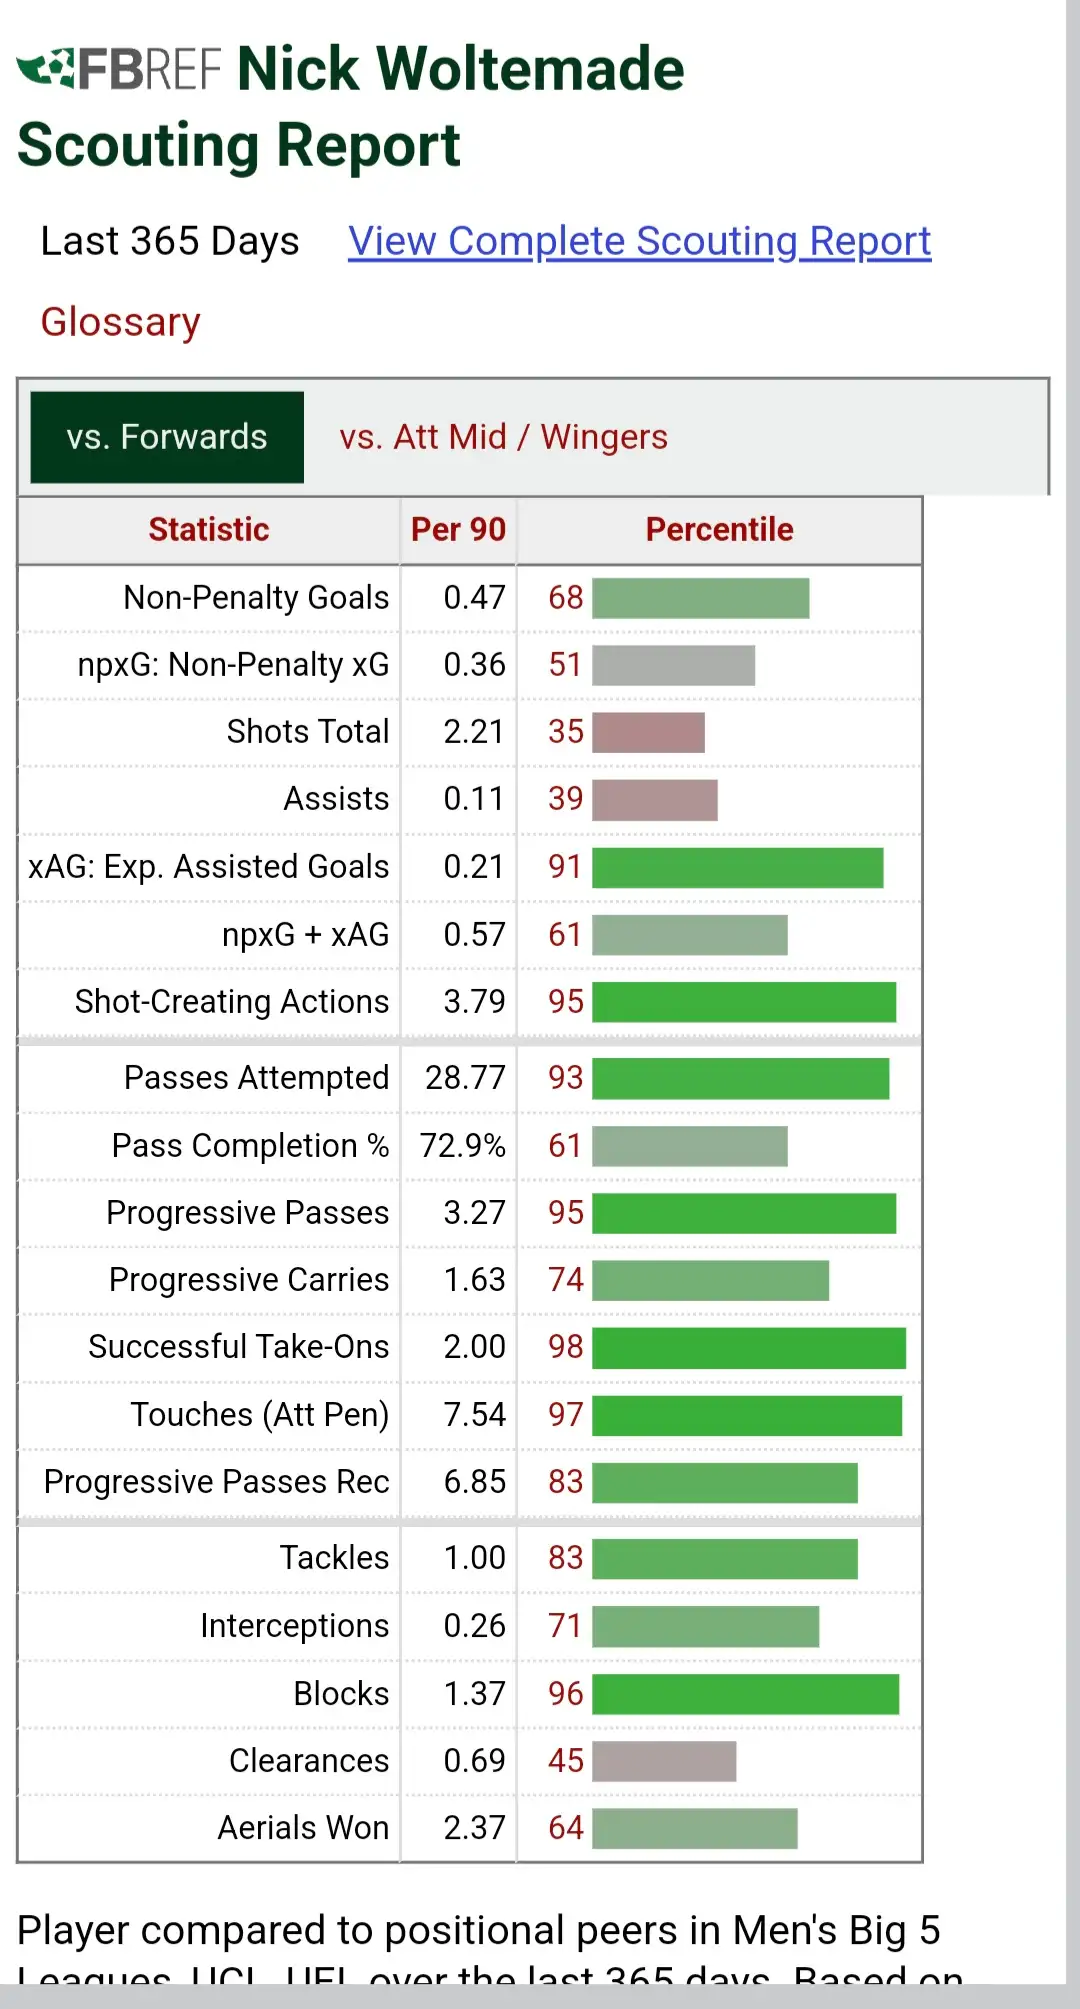Click the Touches (Att Pen) row label
This screenshot has width=1080, height=2009.
259,1415
